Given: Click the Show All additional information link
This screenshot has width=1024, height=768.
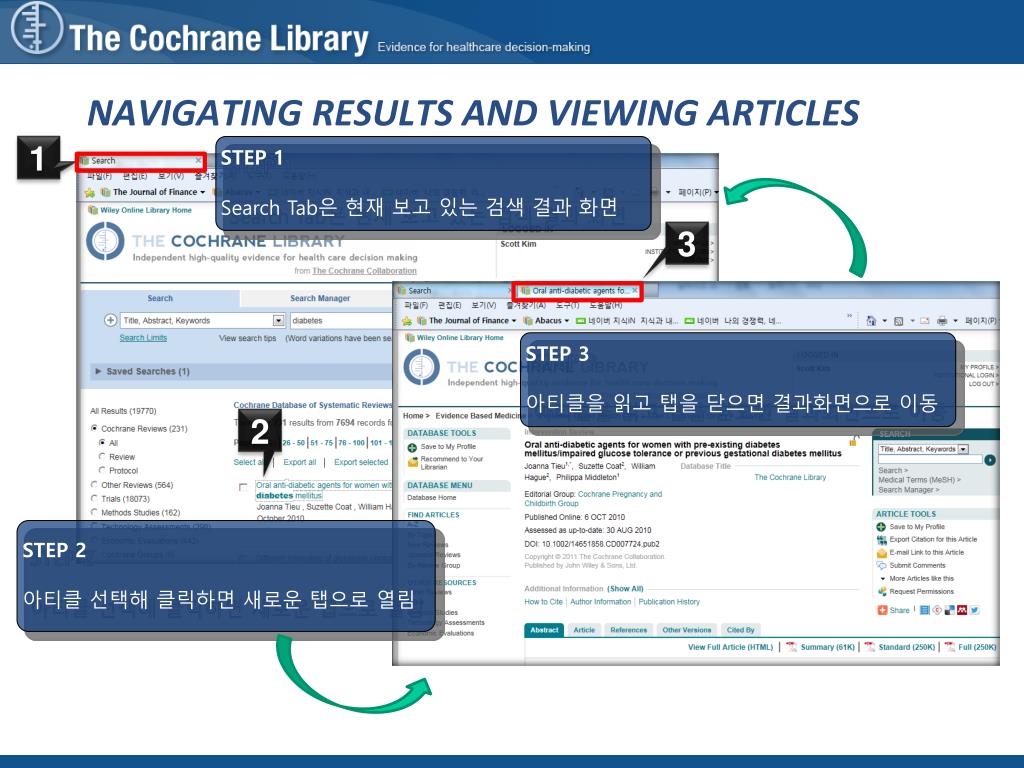Looking at the screenshot, I should (x=625, y=588).
